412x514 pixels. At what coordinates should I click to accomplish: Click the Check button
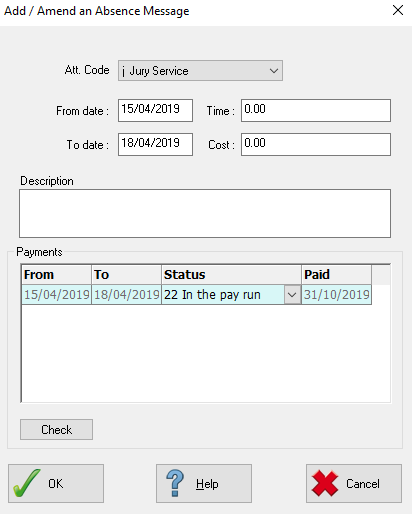(x=56, y=429)
